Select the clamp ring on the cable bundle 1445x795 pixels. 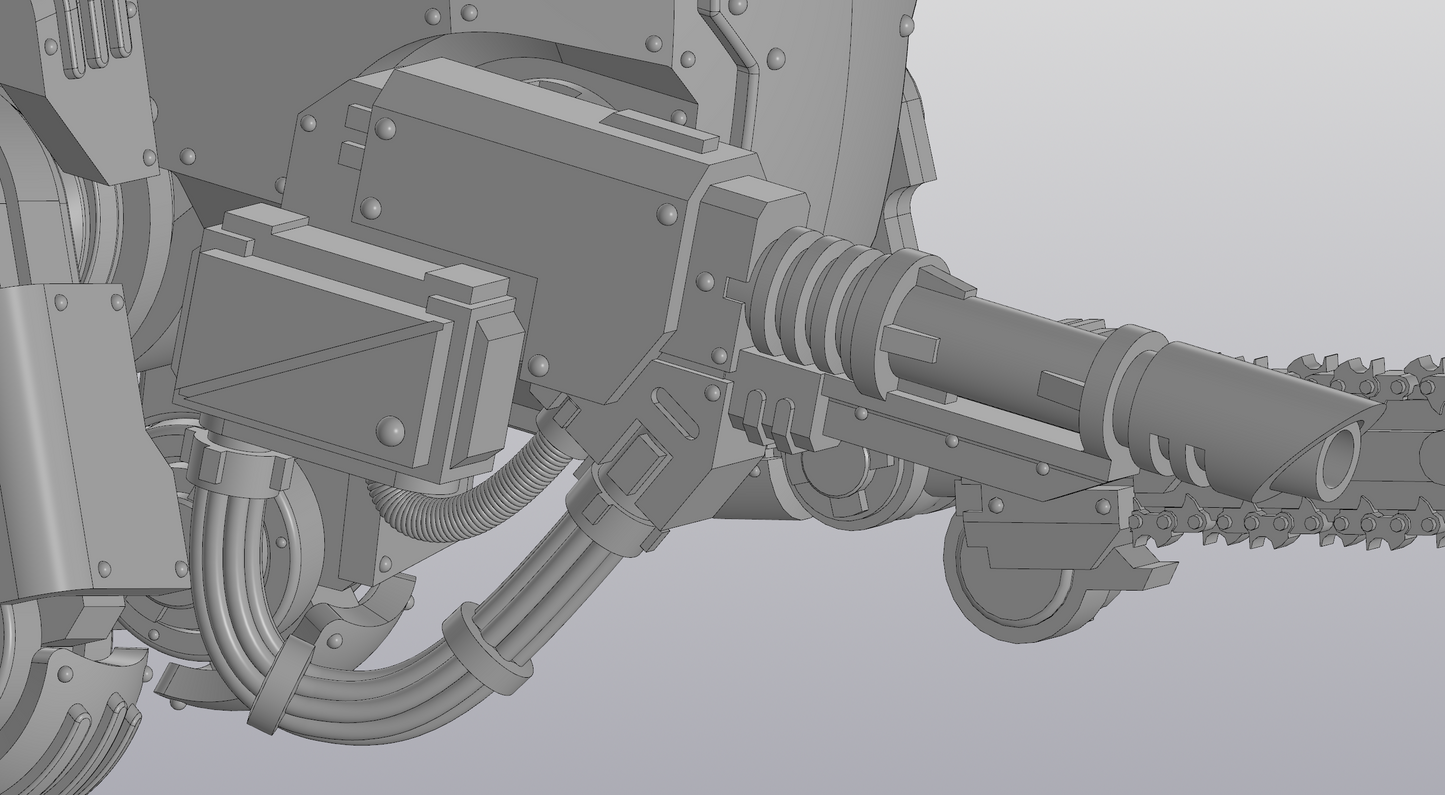tap(485, 650)
